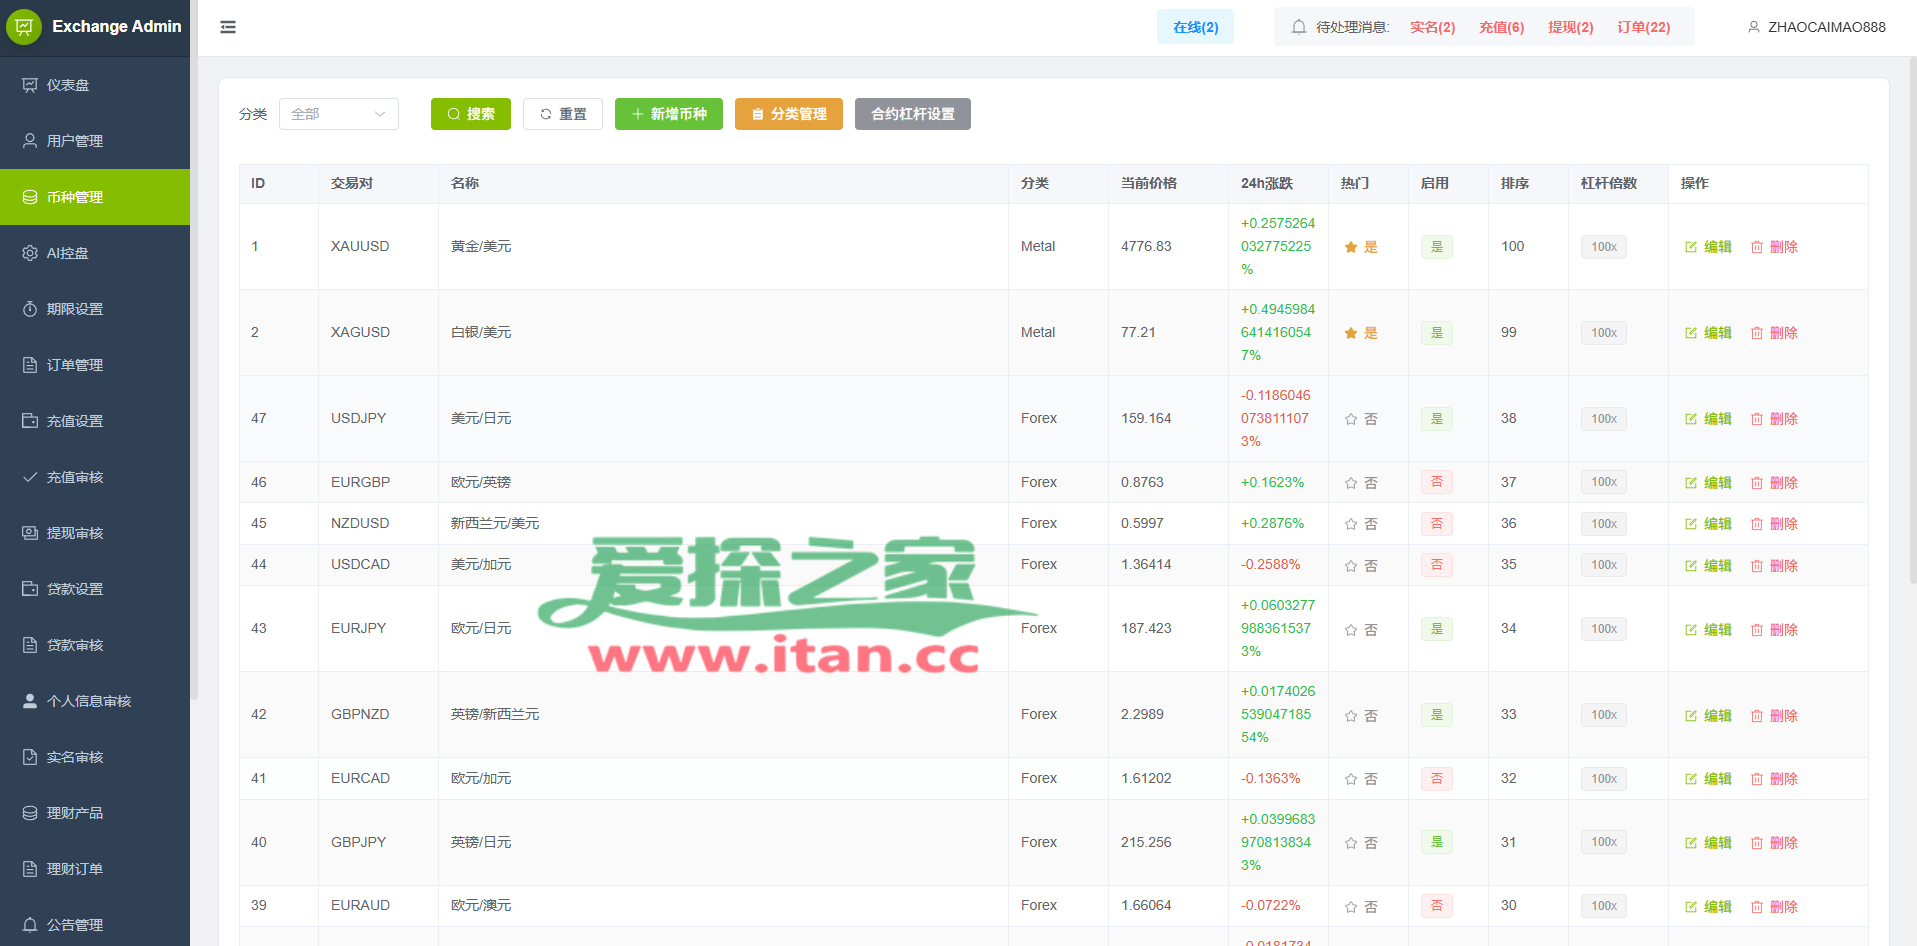Click the 提现审核 icon in sidebar

coord(30,533)
